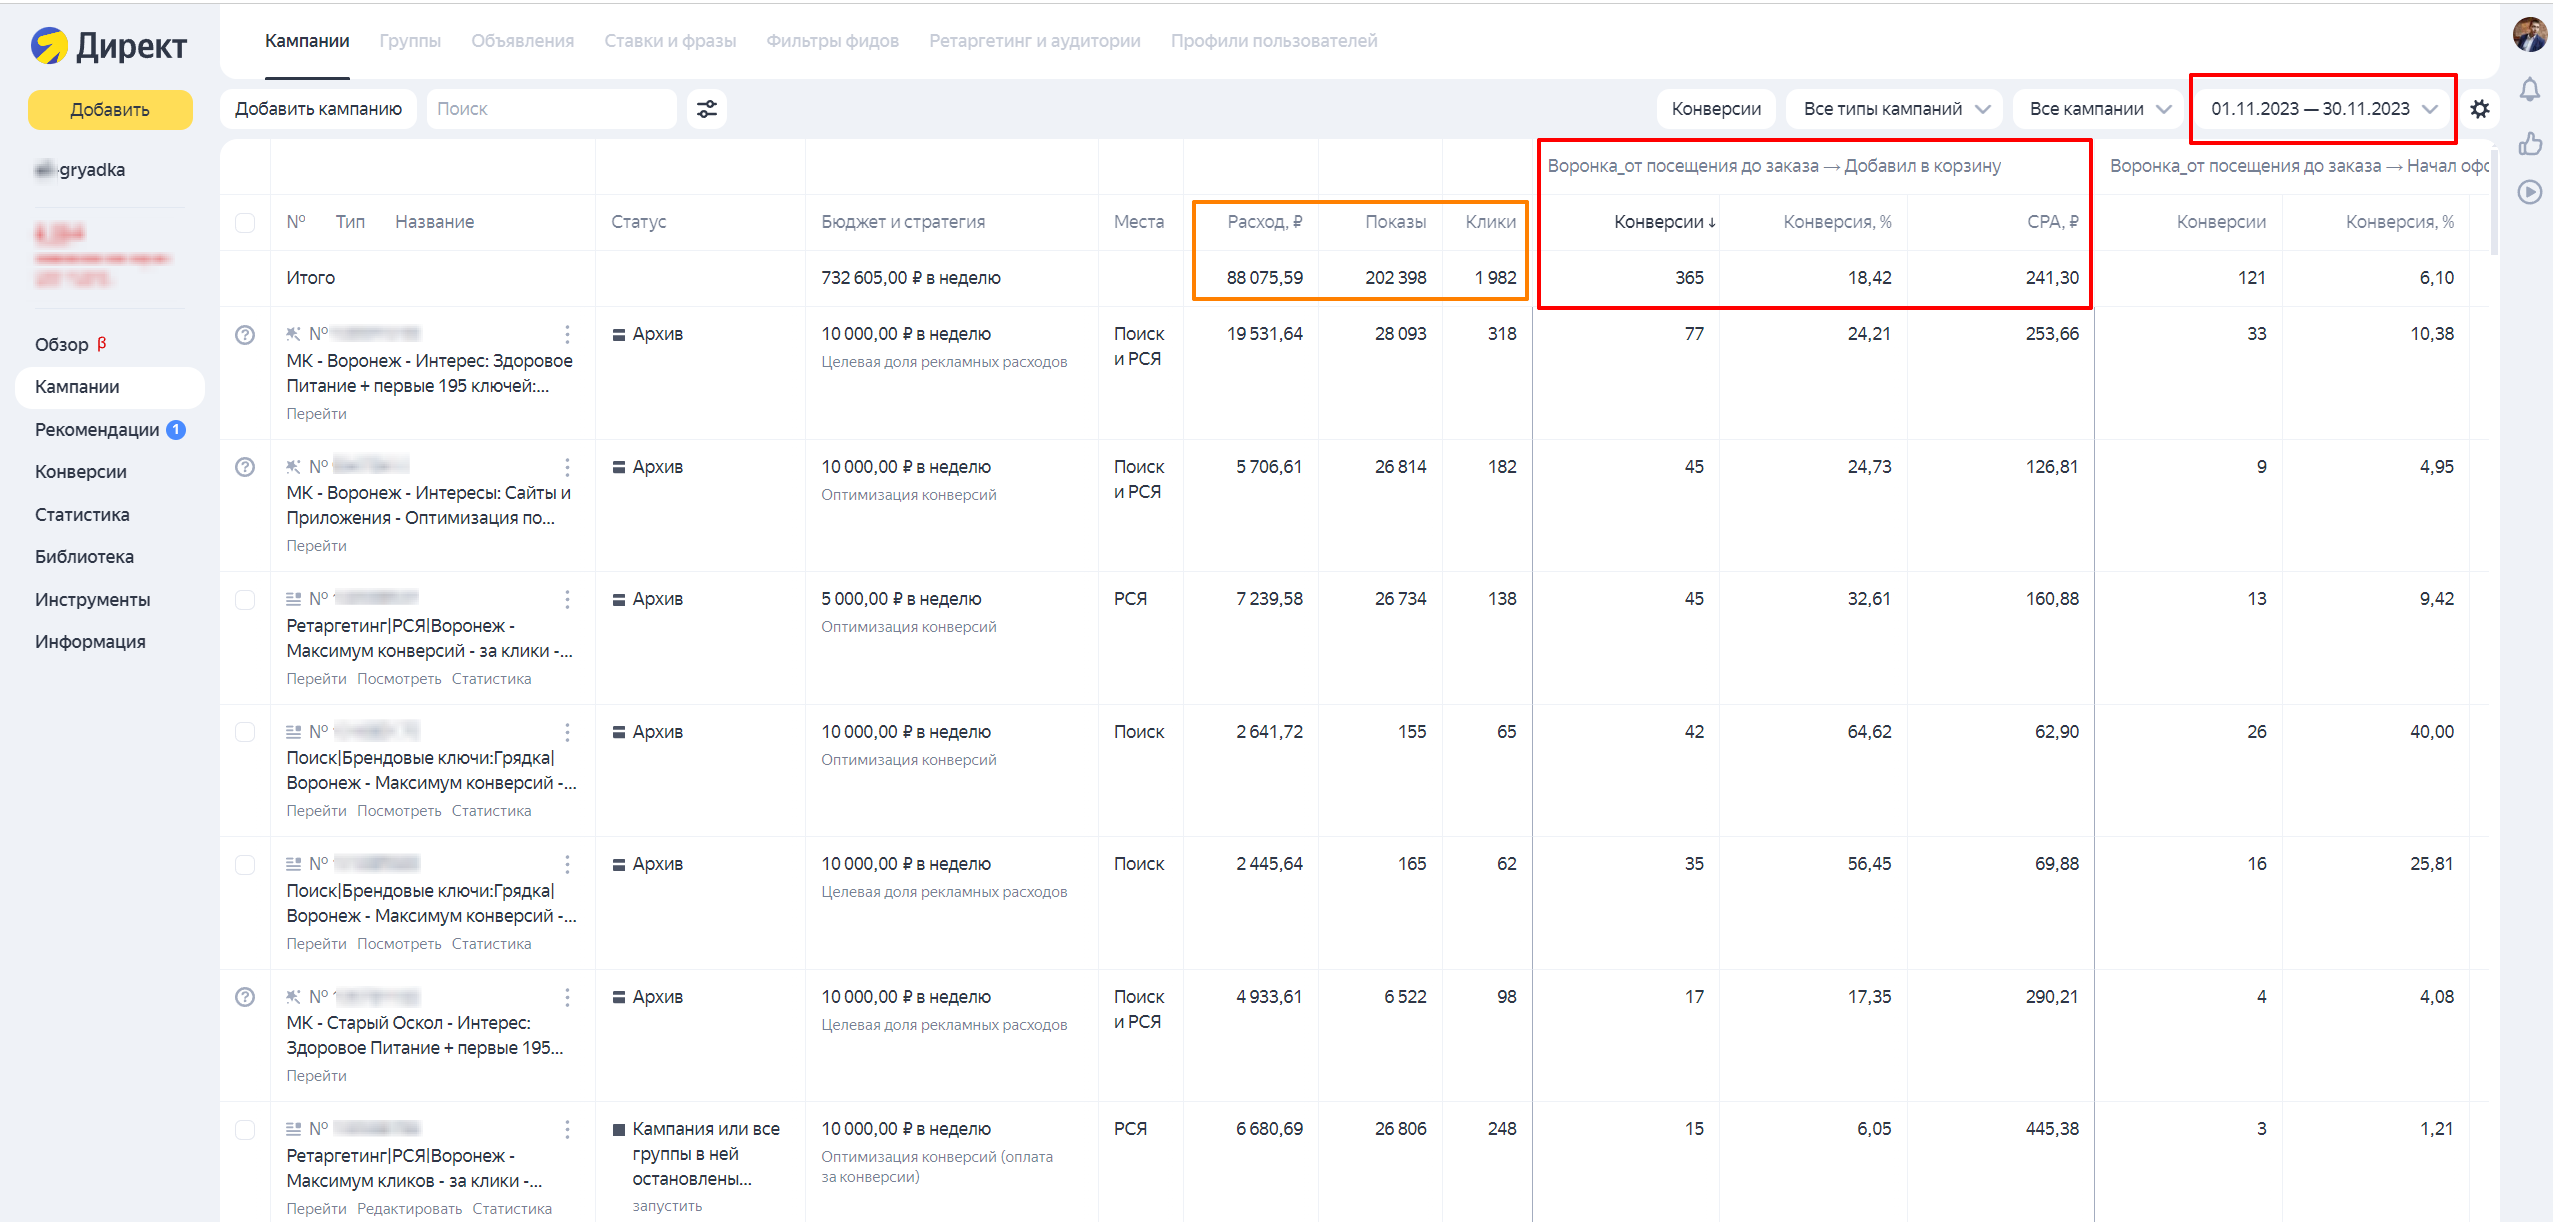2553x1222 pixels.
Task: Open the search filter settings icon
Action: coord(707,109)
